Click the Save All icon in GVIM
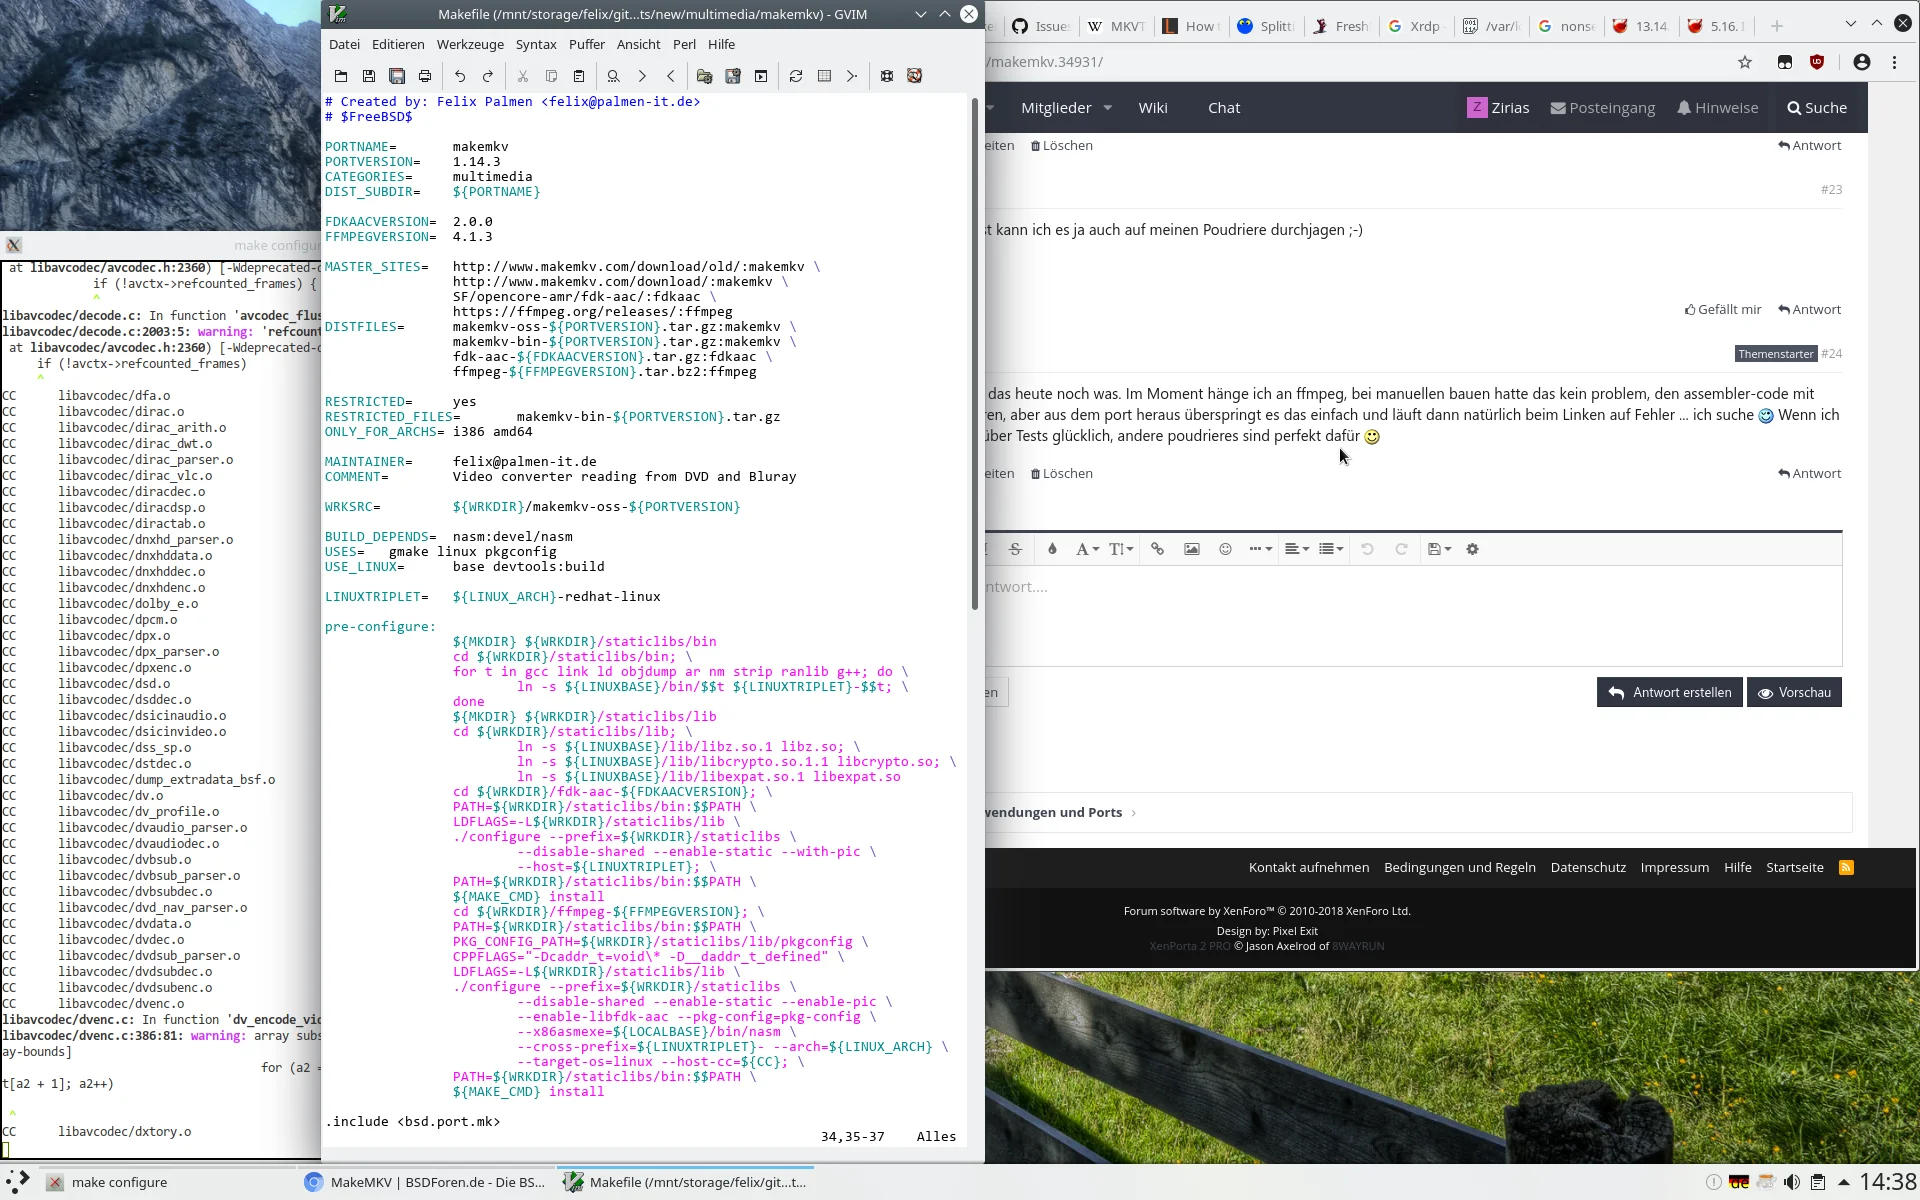The height and width of the screenshot is (1200, 1920). click(397, 76)
